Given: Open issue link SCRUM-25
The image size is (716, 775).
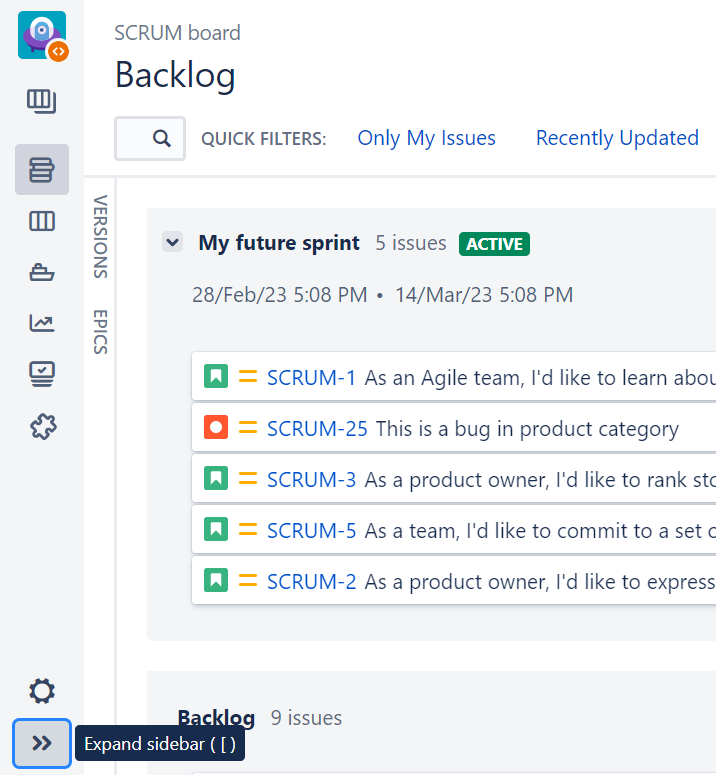Looking at the screenshot, I should click(x=316, y=429).
